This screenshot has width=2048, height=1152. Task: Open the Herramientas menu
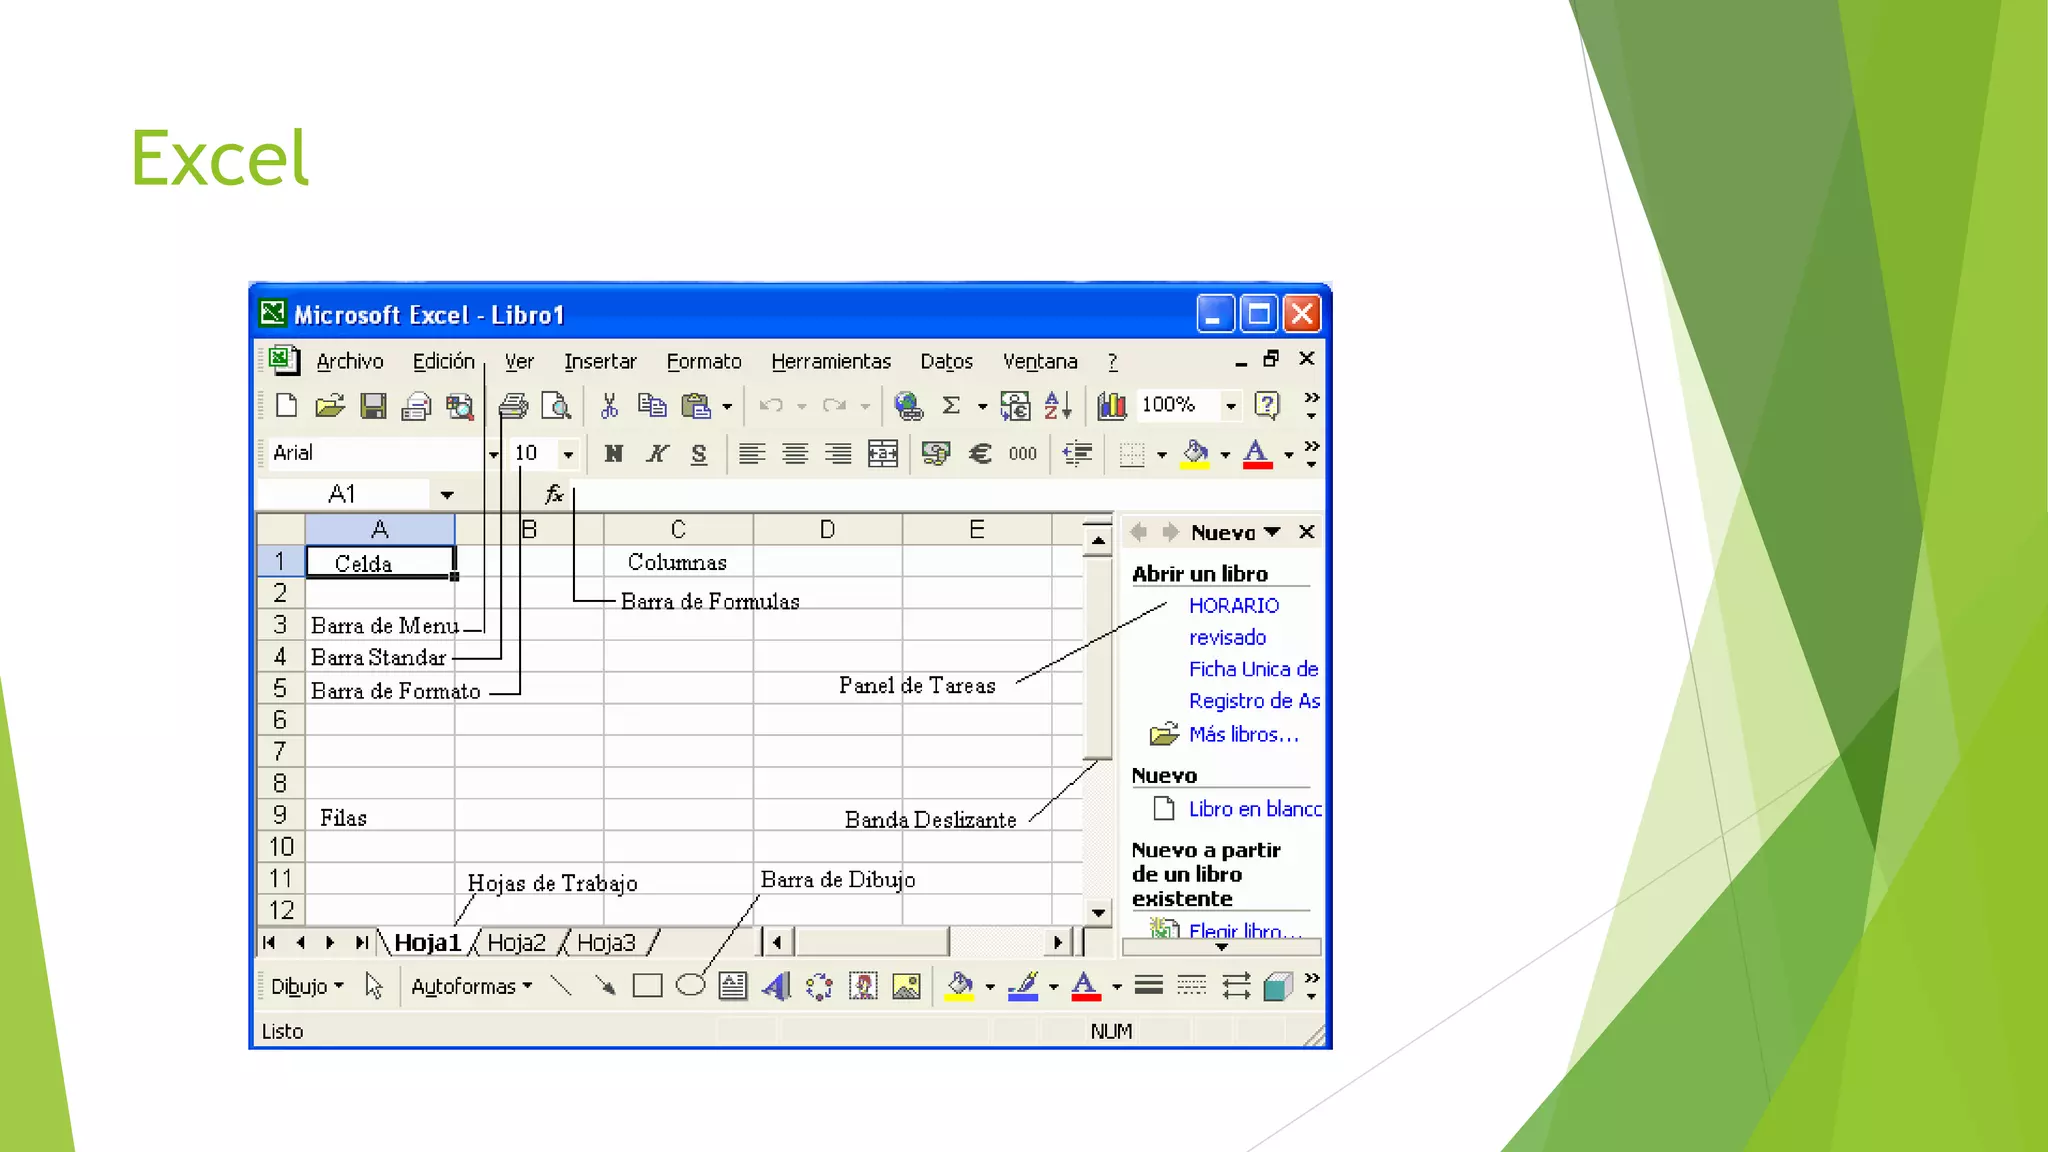click(x=831, y=361)
